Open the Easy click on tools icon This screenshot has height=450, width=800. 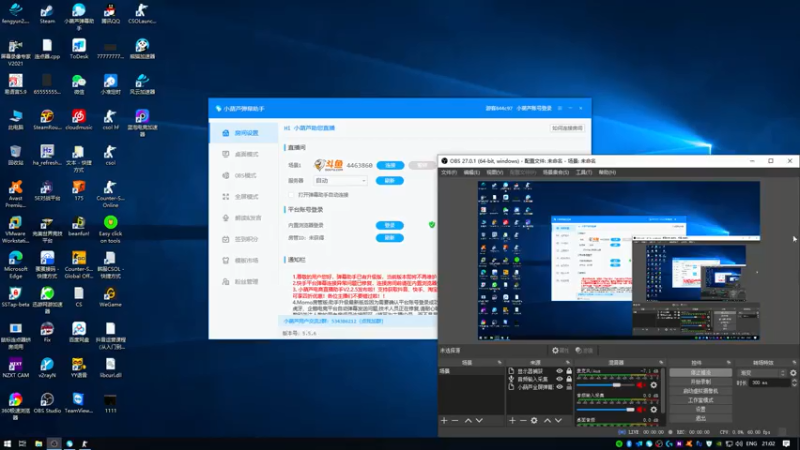(110, 229)
